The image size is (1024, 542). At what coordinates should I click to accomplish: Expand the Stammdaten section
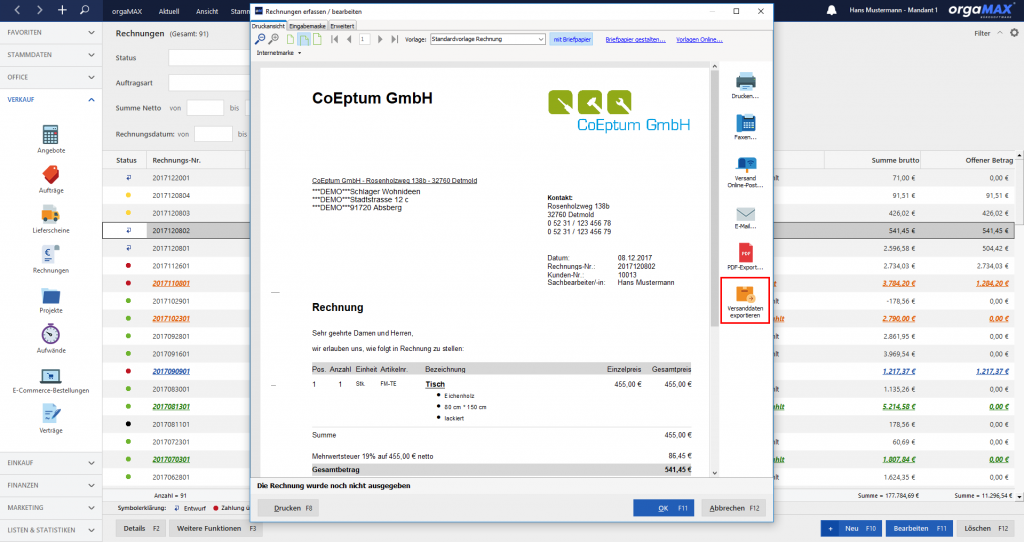coord(51,55)
